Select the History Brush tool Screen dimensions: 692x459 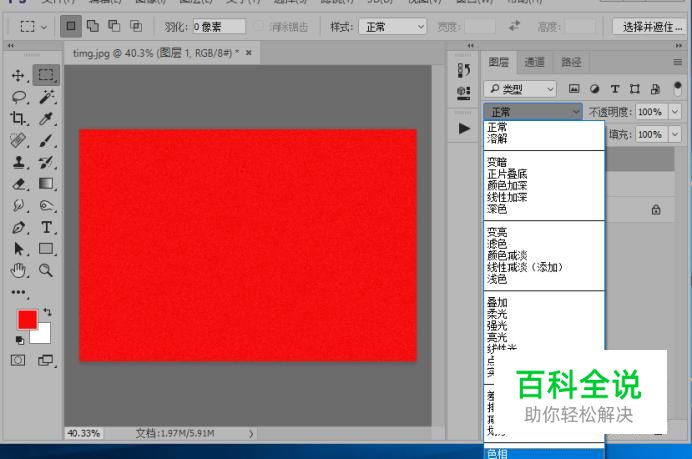(x=46, y=162)
